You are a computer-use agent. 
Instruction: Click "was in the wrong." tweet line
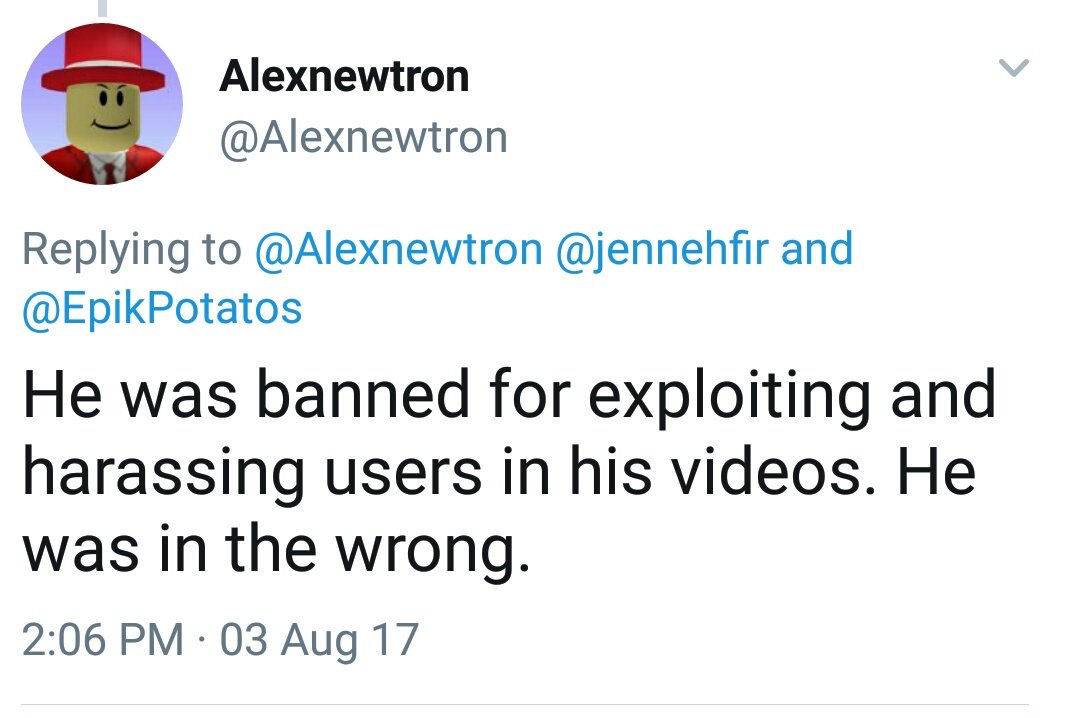276,550
